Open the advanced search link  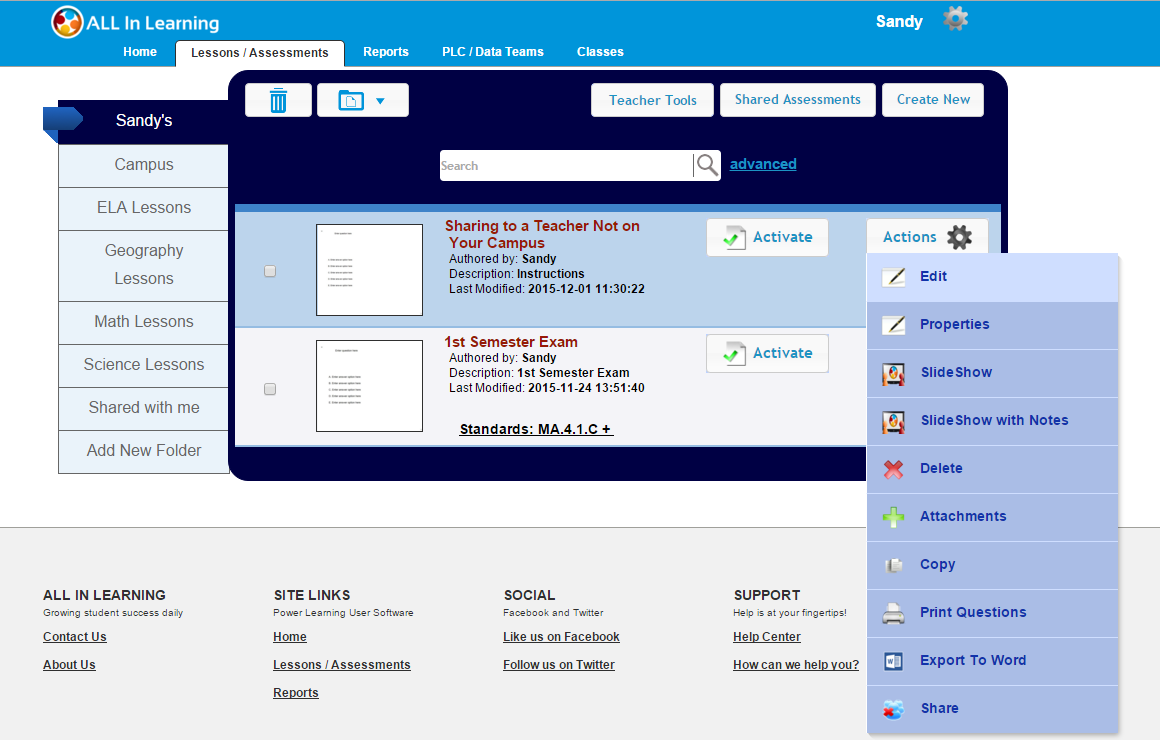point(763,164)
